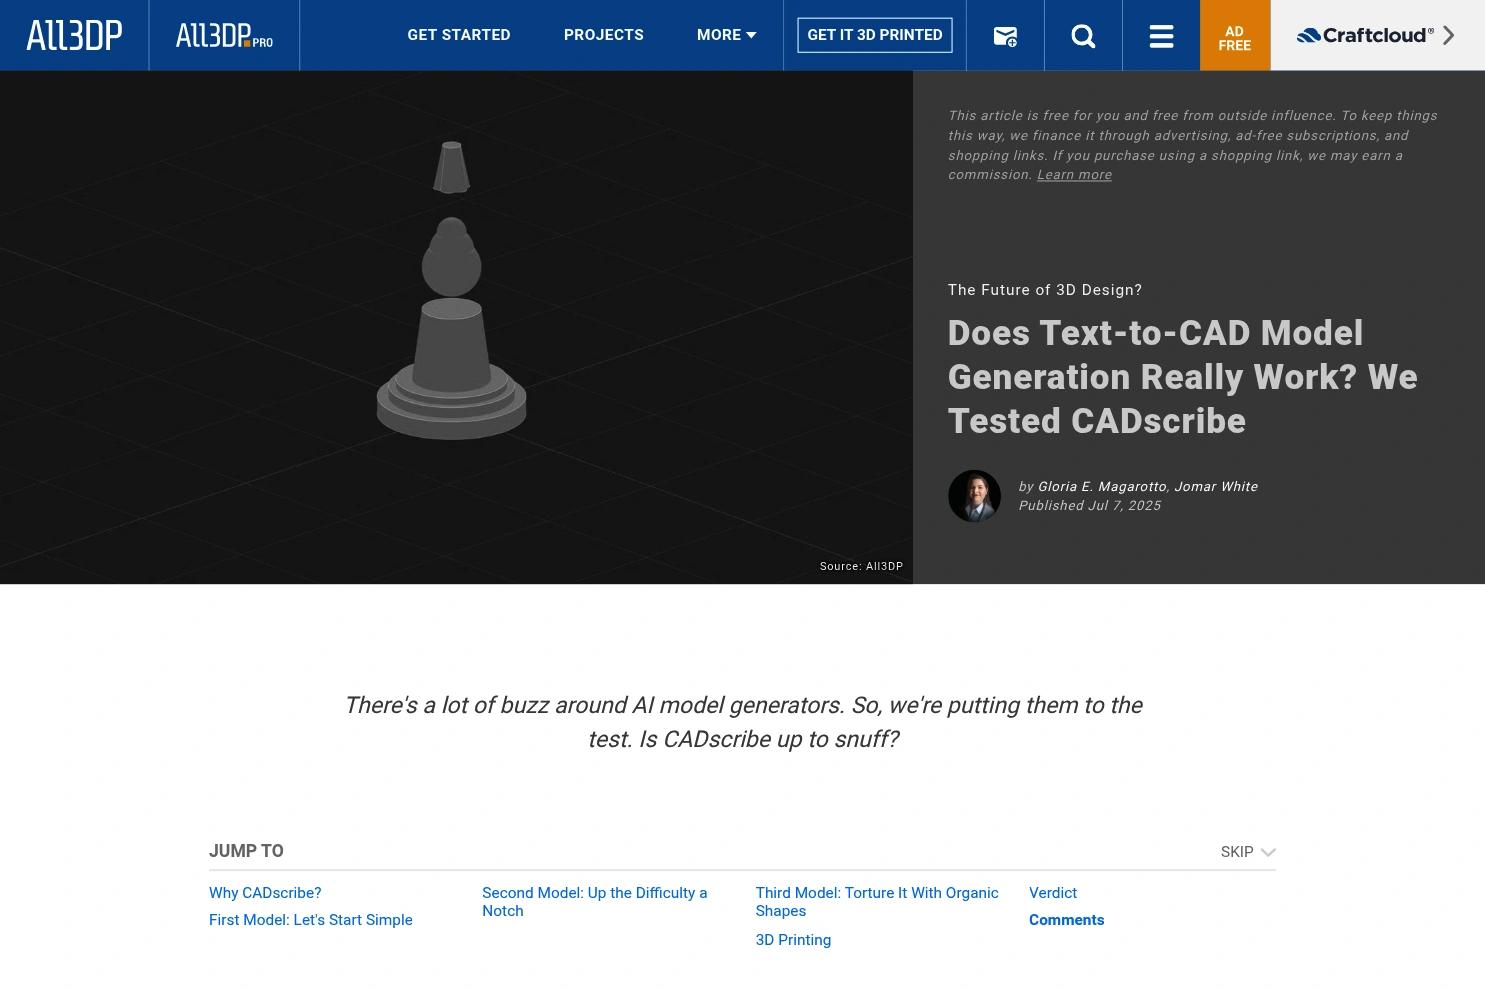This screenshot has height=990, width=1485.
Task: Open author Jomar White's profile
Action: [x=1216, y=487]
